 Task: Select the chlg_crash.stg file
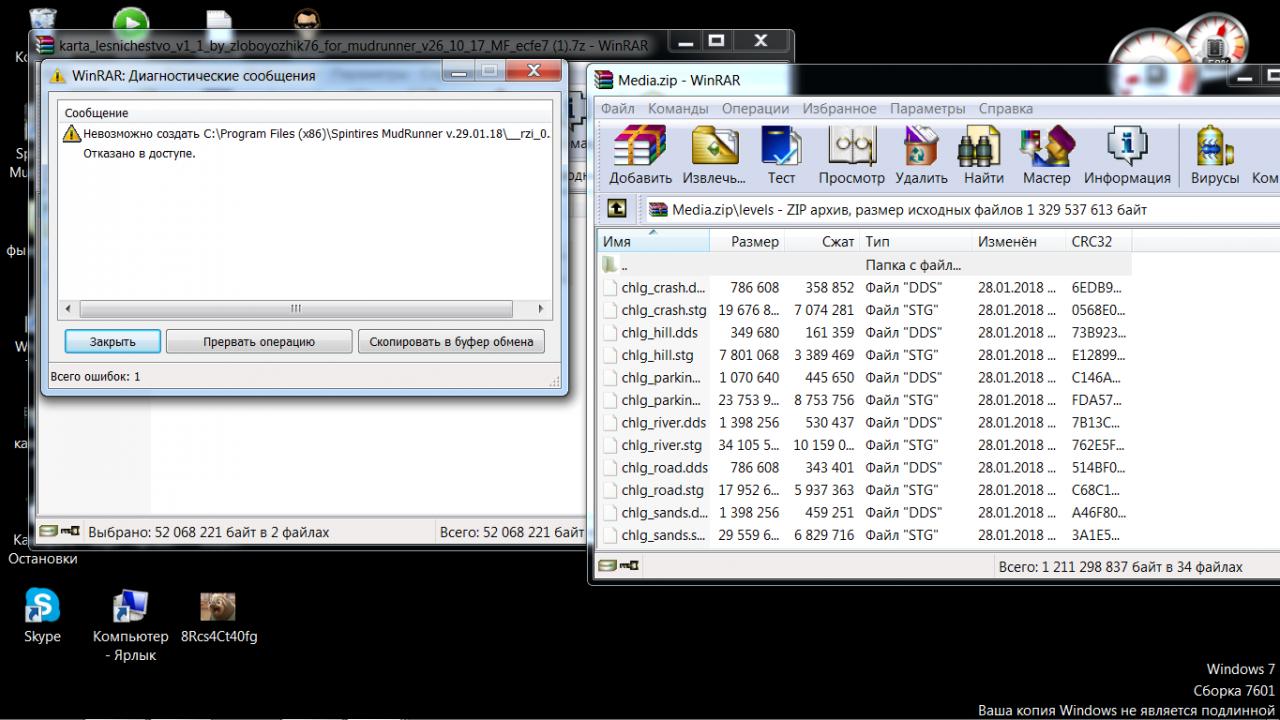tap(865, 310)
